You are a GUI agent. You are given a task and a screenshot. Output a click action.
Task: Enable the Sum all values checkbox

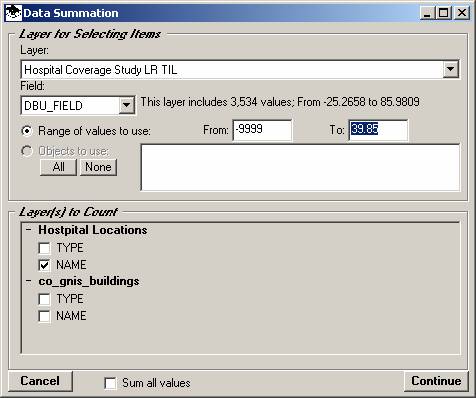[x=110, y=383]
